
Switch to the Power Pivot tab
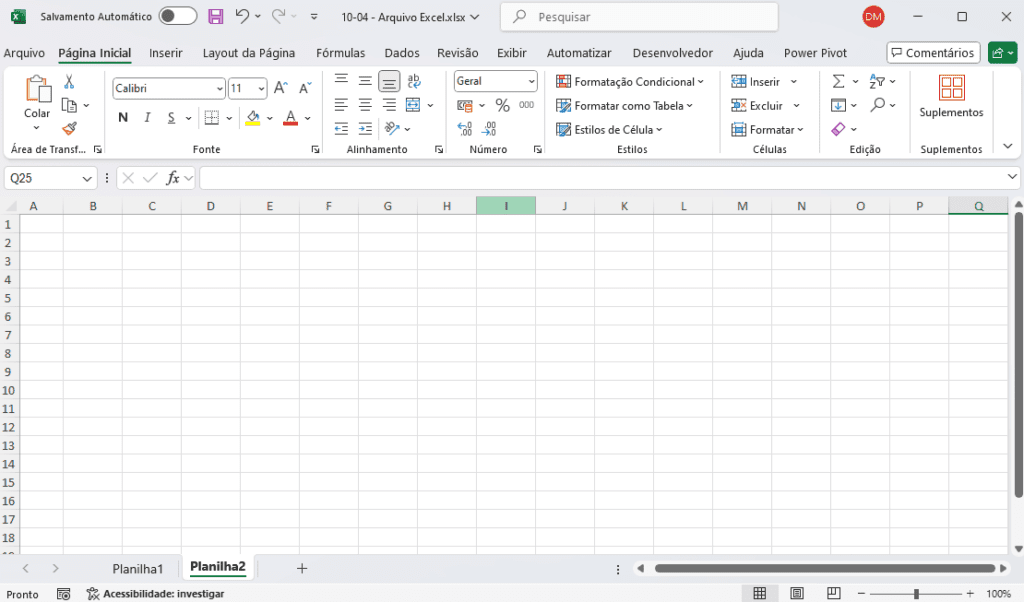815,53
